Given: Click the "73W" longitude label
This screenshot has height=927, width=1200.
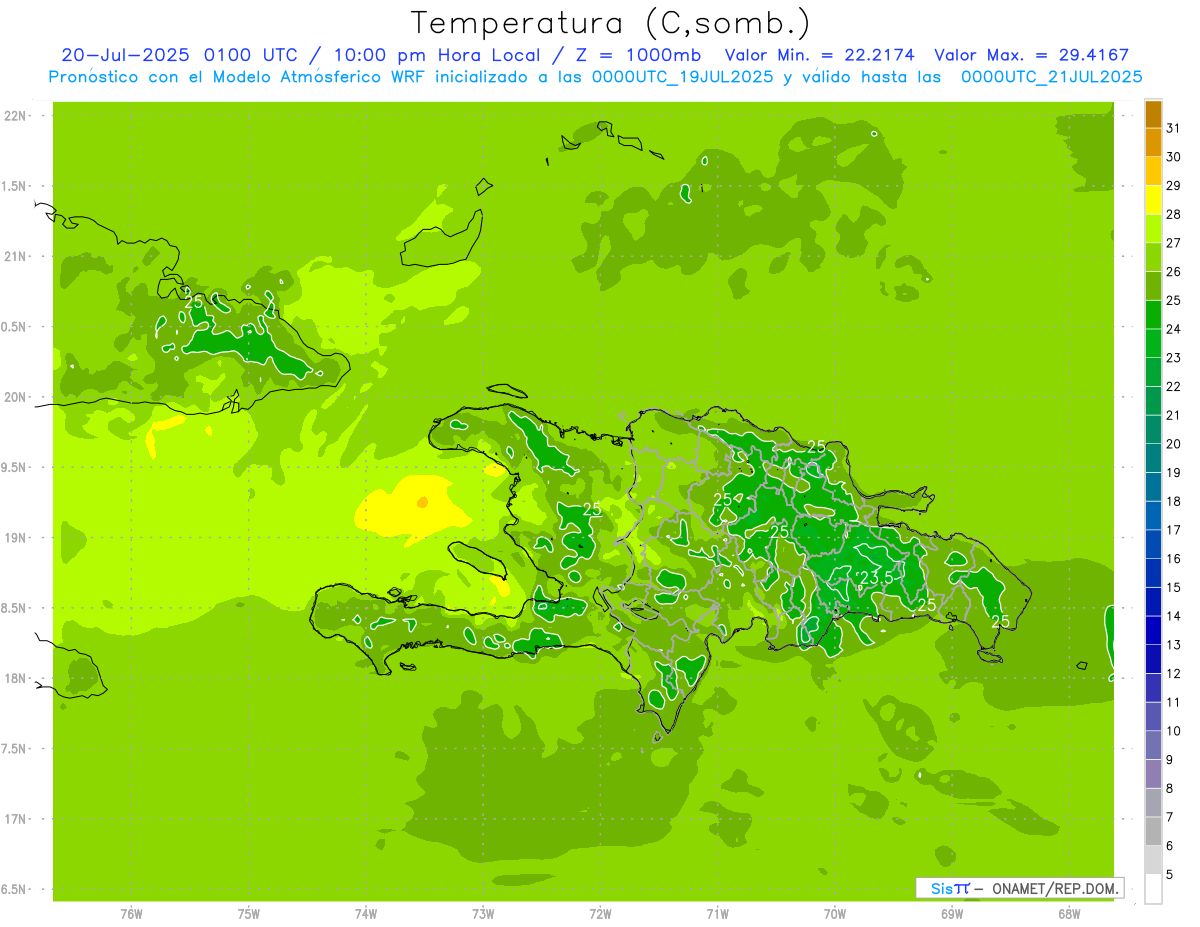Looking at the screenshot, I should [x=483, y=913].
